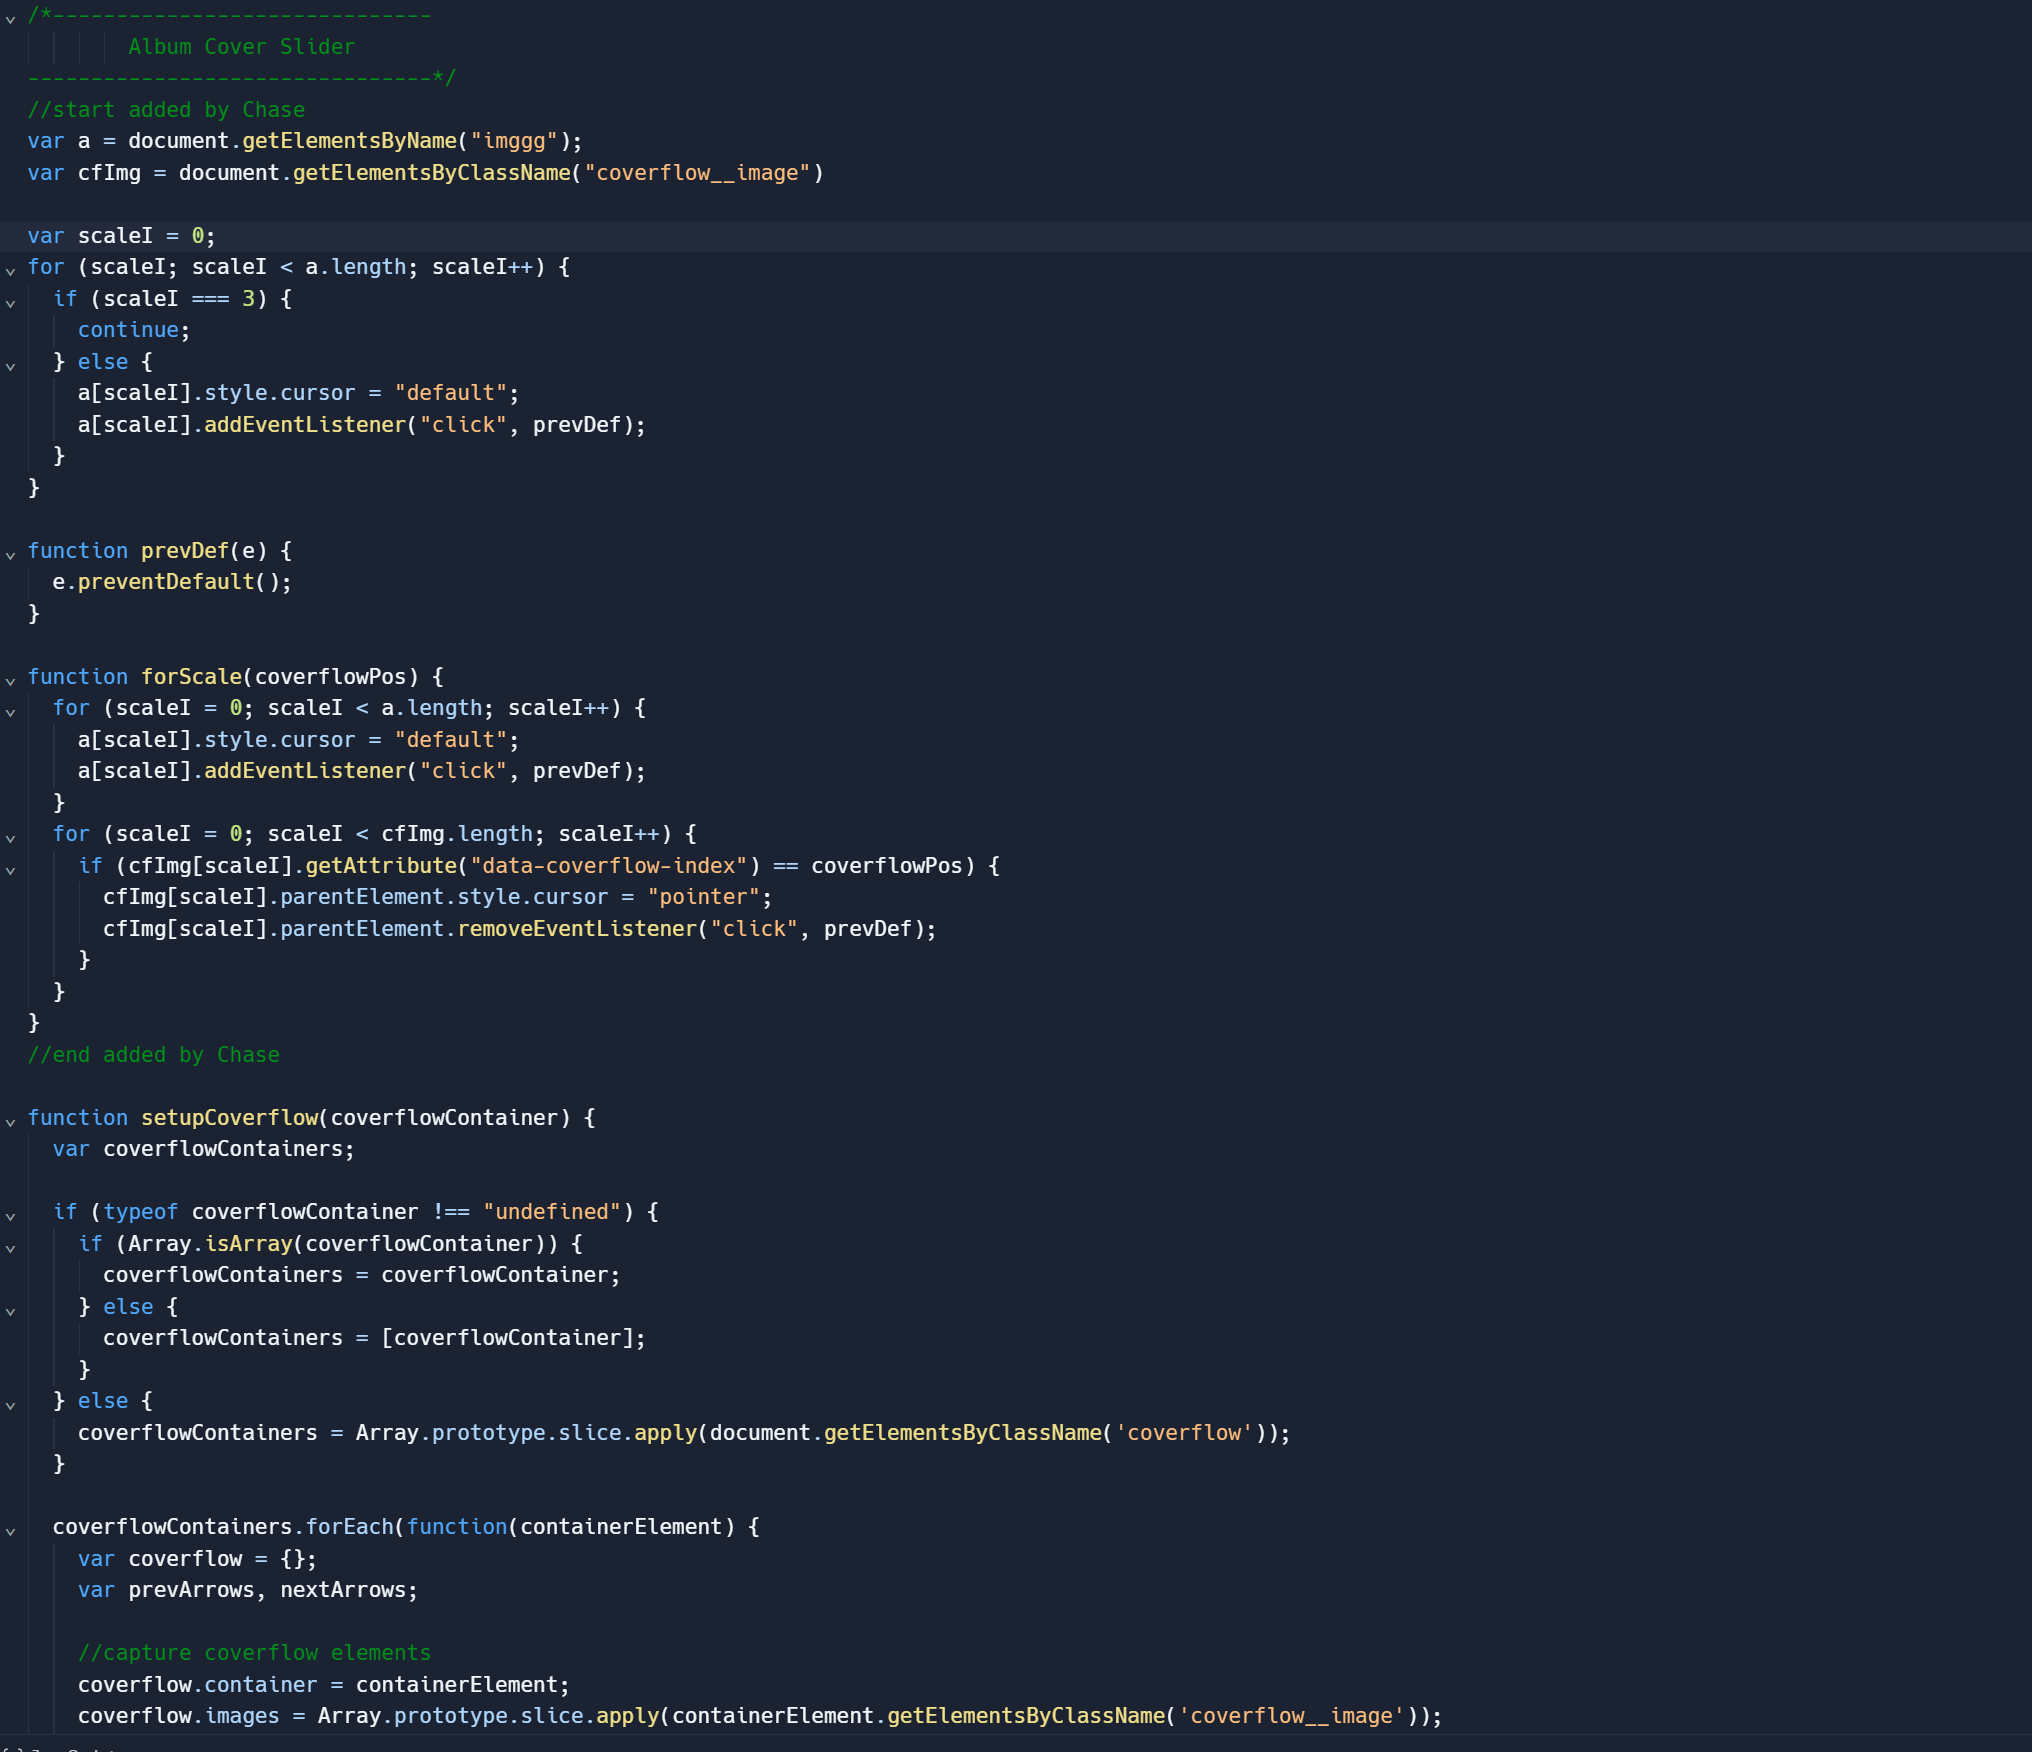Click the //capture coverflow elements comment

pyautogui.click(x=254, y=1653)
